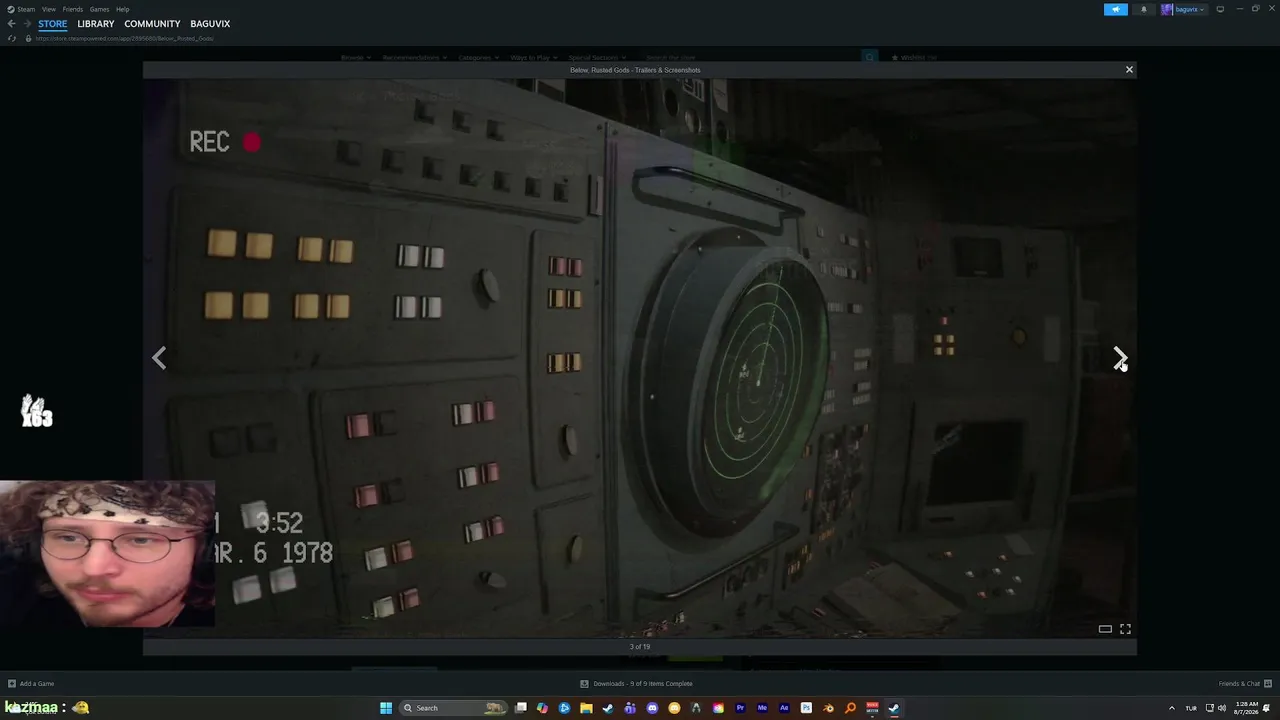Open the BAGUVIX profile tab
1280x720 pixels.
210,24
